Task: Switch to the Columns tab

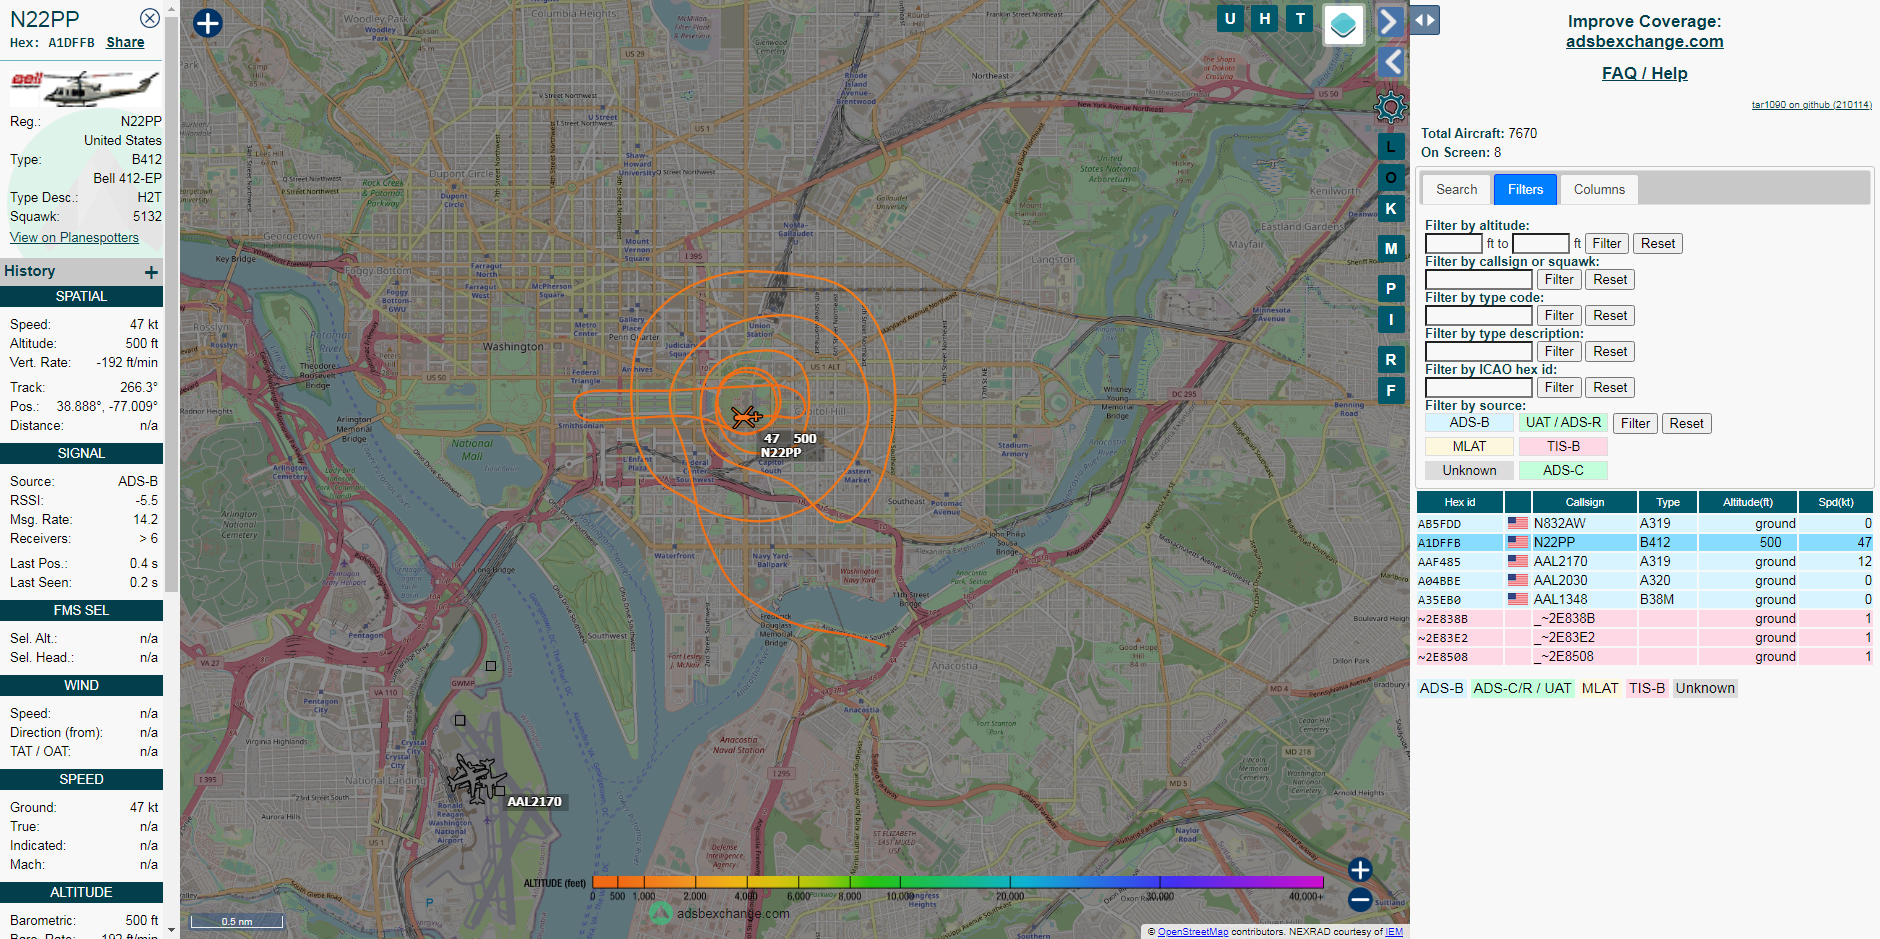Action: 1599,189
